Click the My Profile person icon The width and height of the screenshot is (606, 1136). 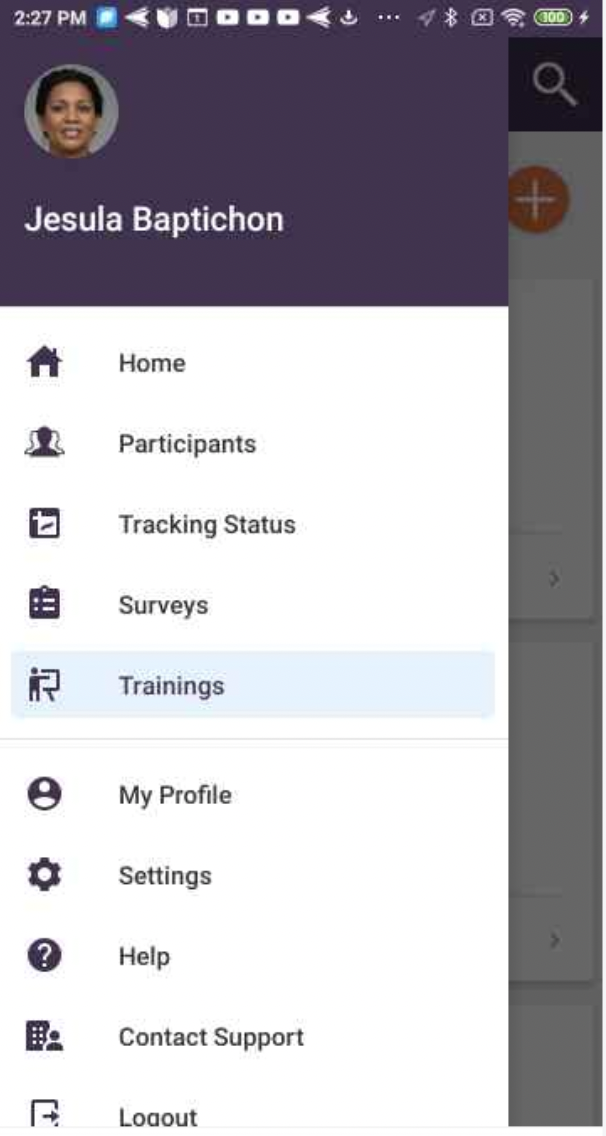point(44,795)
